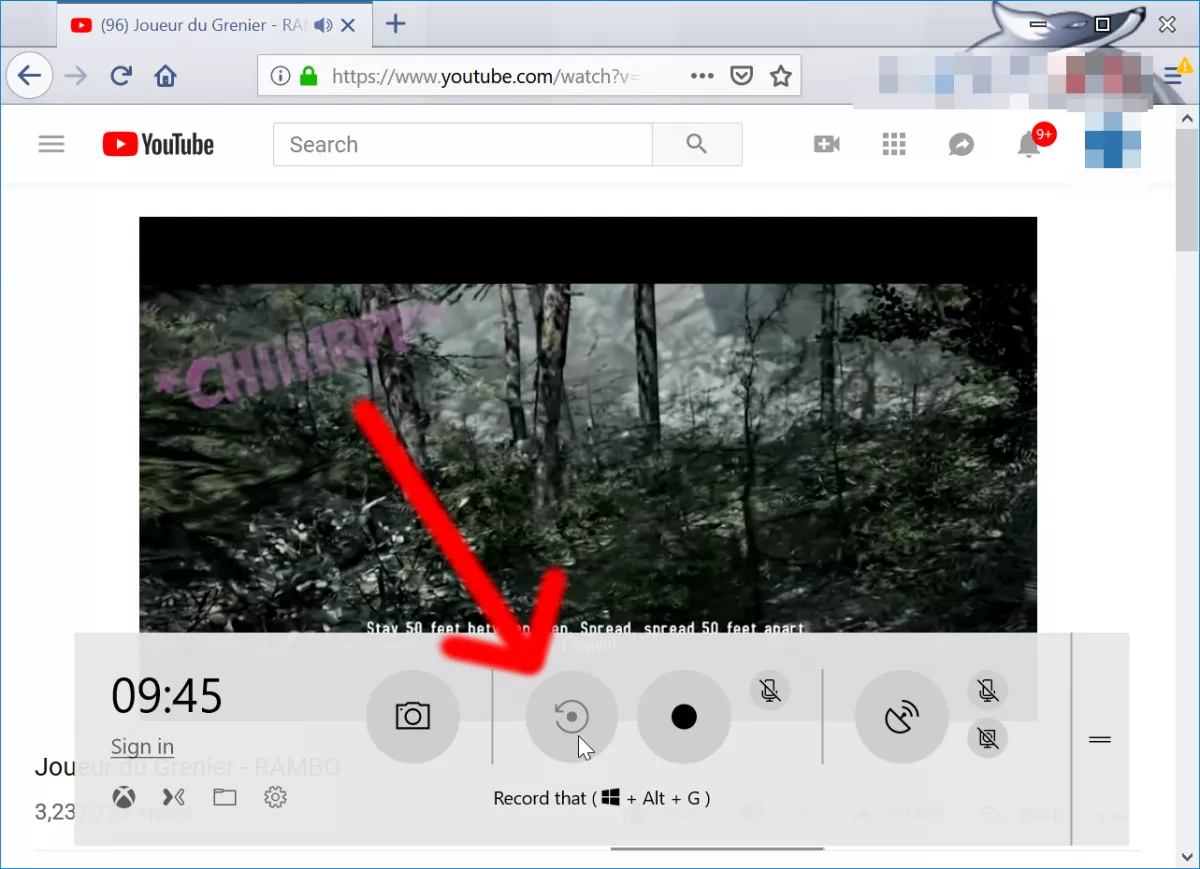Go forward in Firefox
The height and width of the screenshot is (869, 1200).
click(75, 76)
